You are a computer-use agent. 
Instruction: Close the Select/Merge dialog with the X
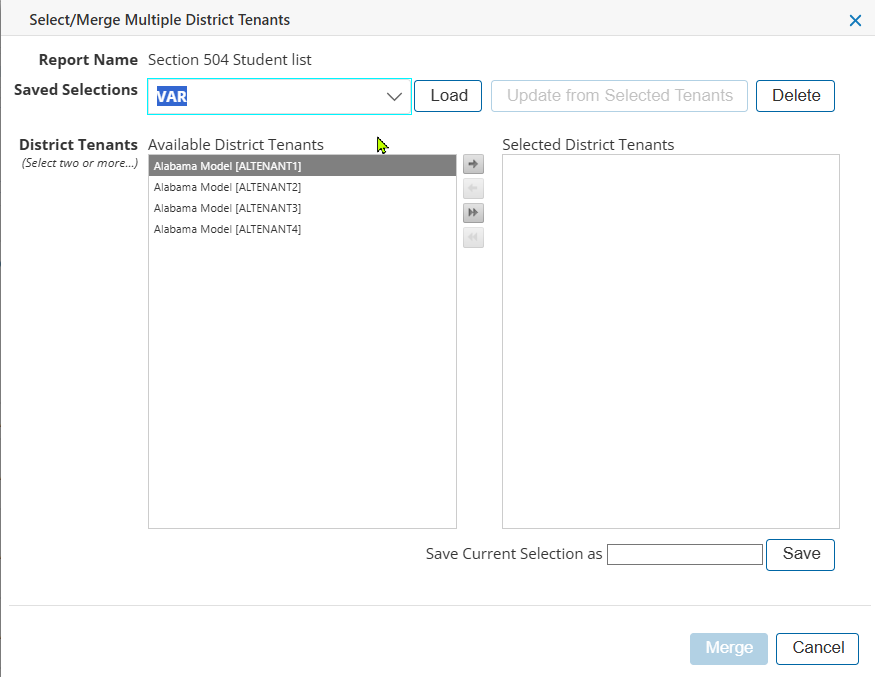pyautogui.click(x=855, y=20)
